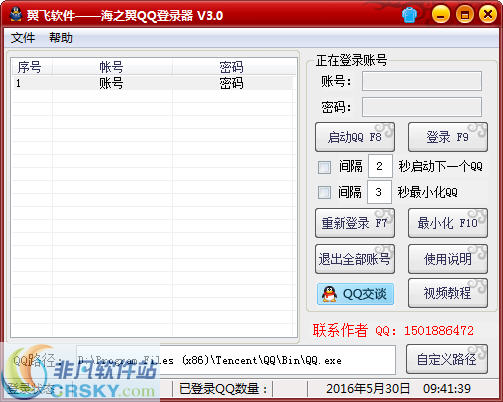The image size is (503, 402).
Task: Click the 账号 cell in row 1
Action: [111, 83]
